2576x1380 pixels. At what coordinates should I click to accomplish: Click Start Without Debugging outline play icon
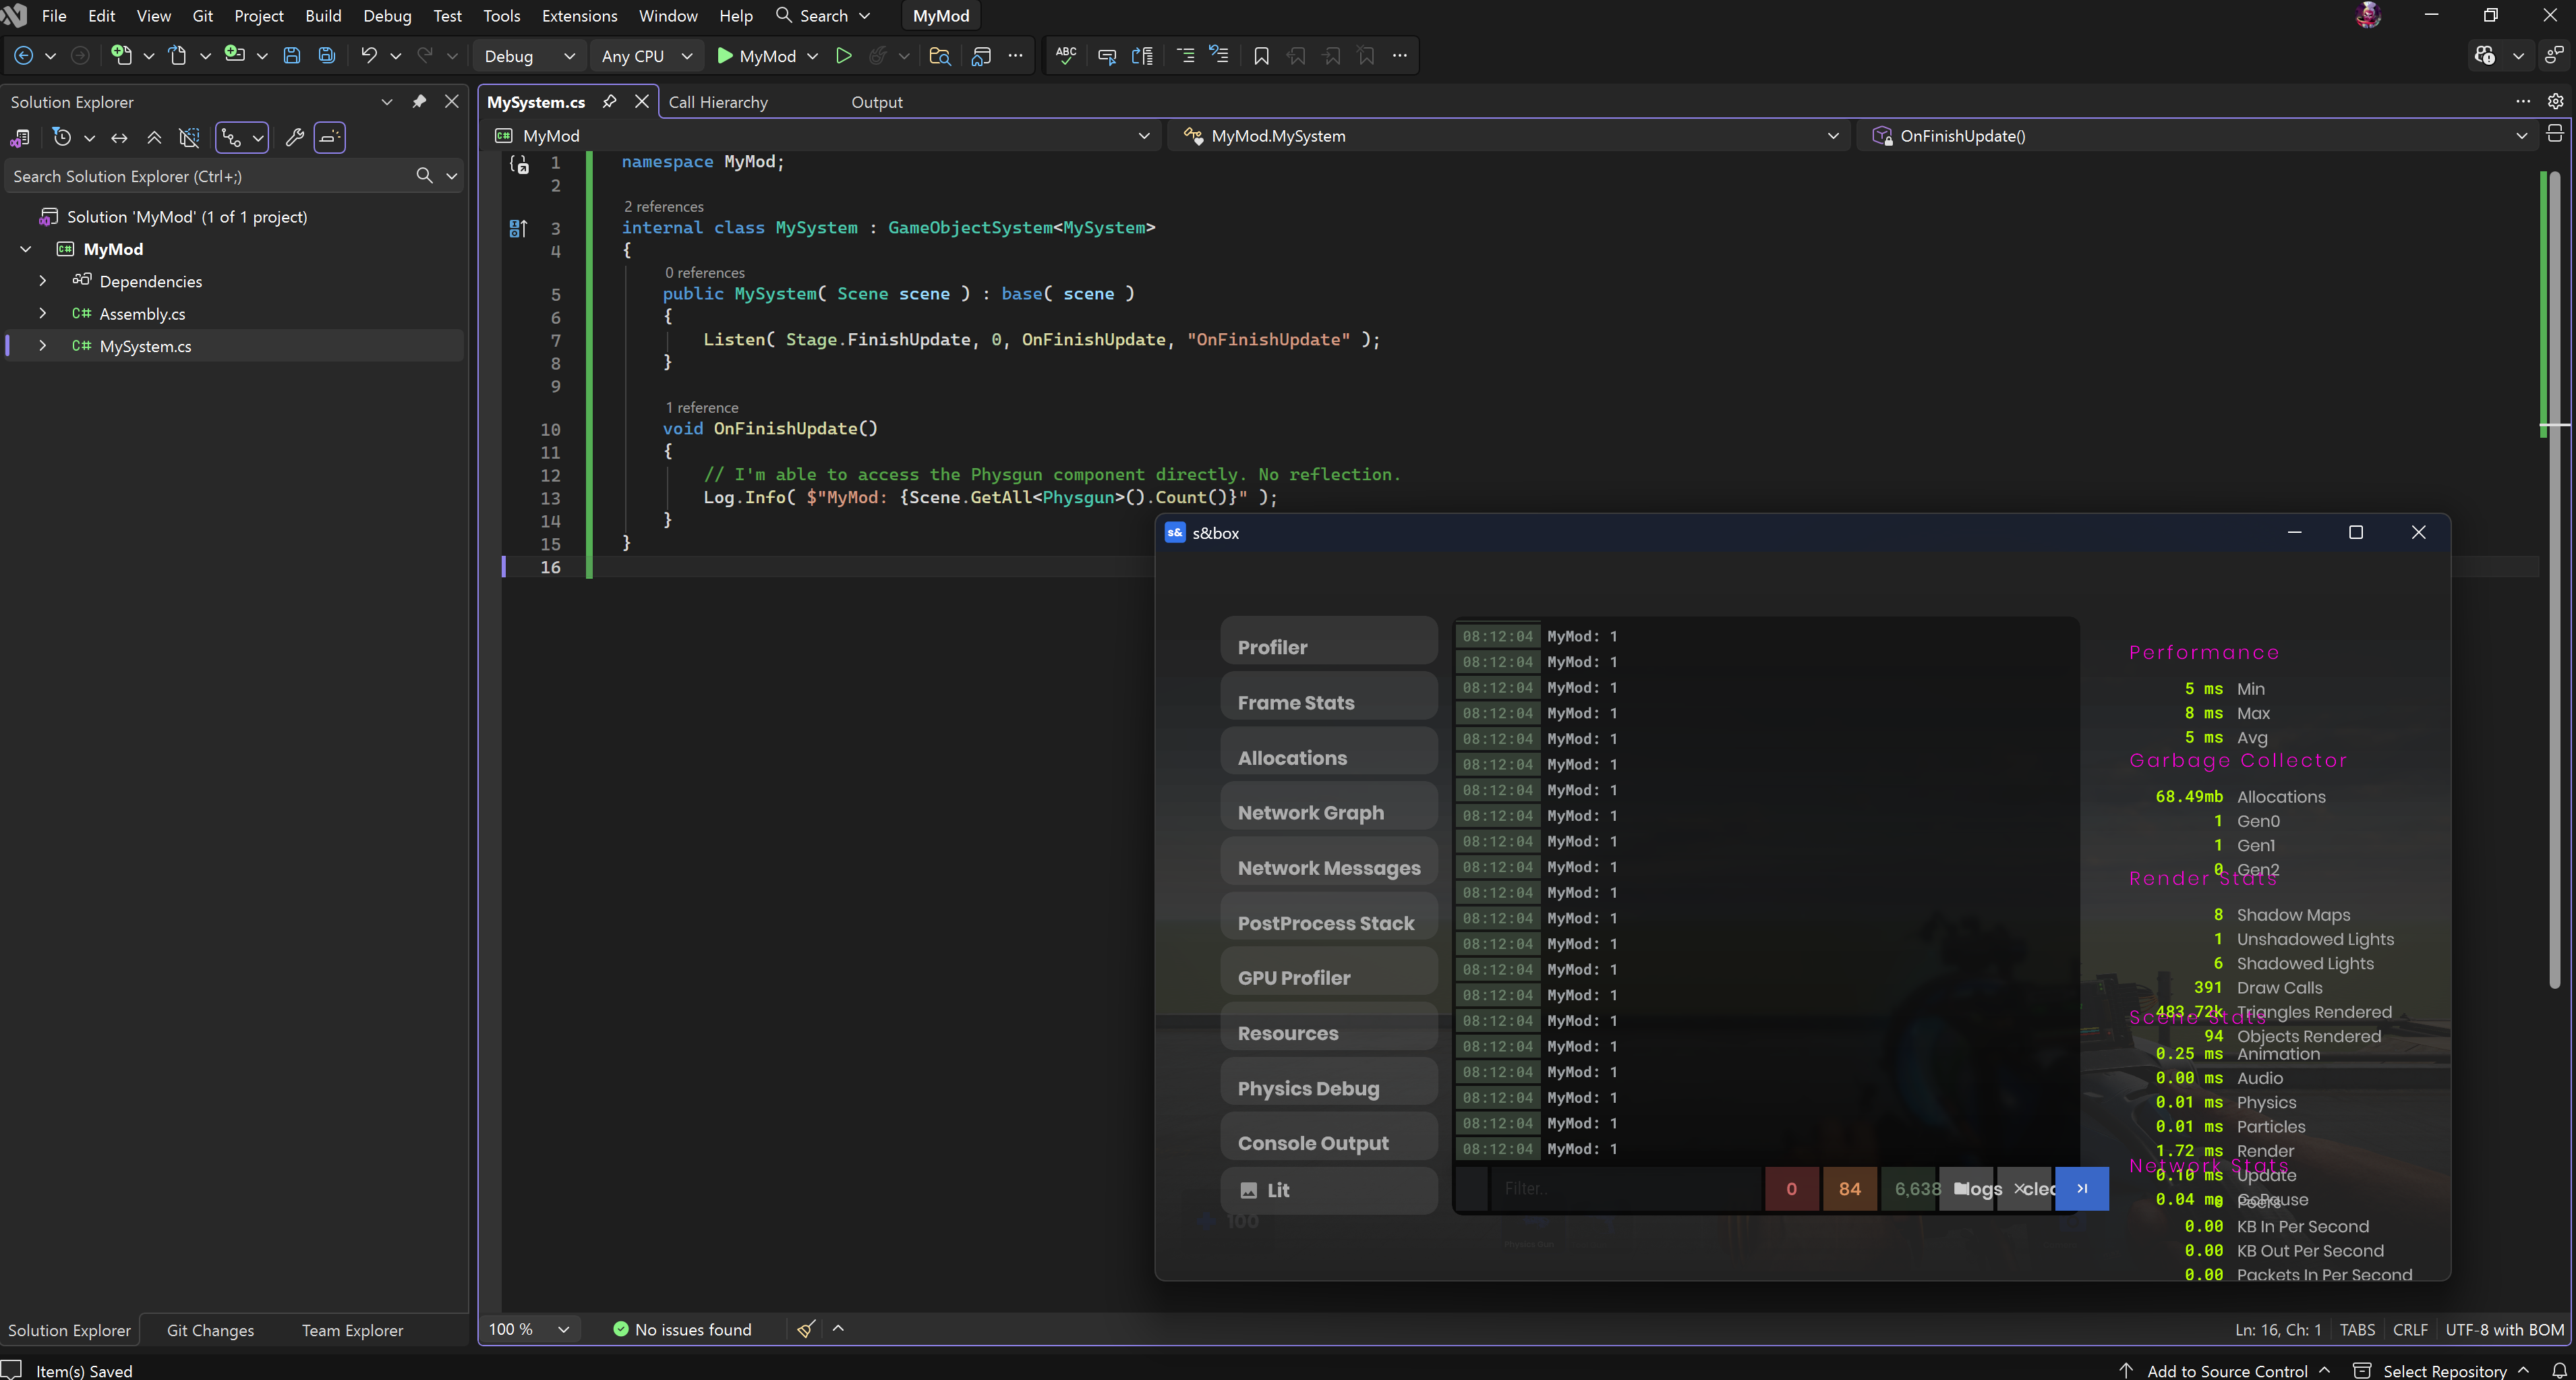(x=844, y=56)
